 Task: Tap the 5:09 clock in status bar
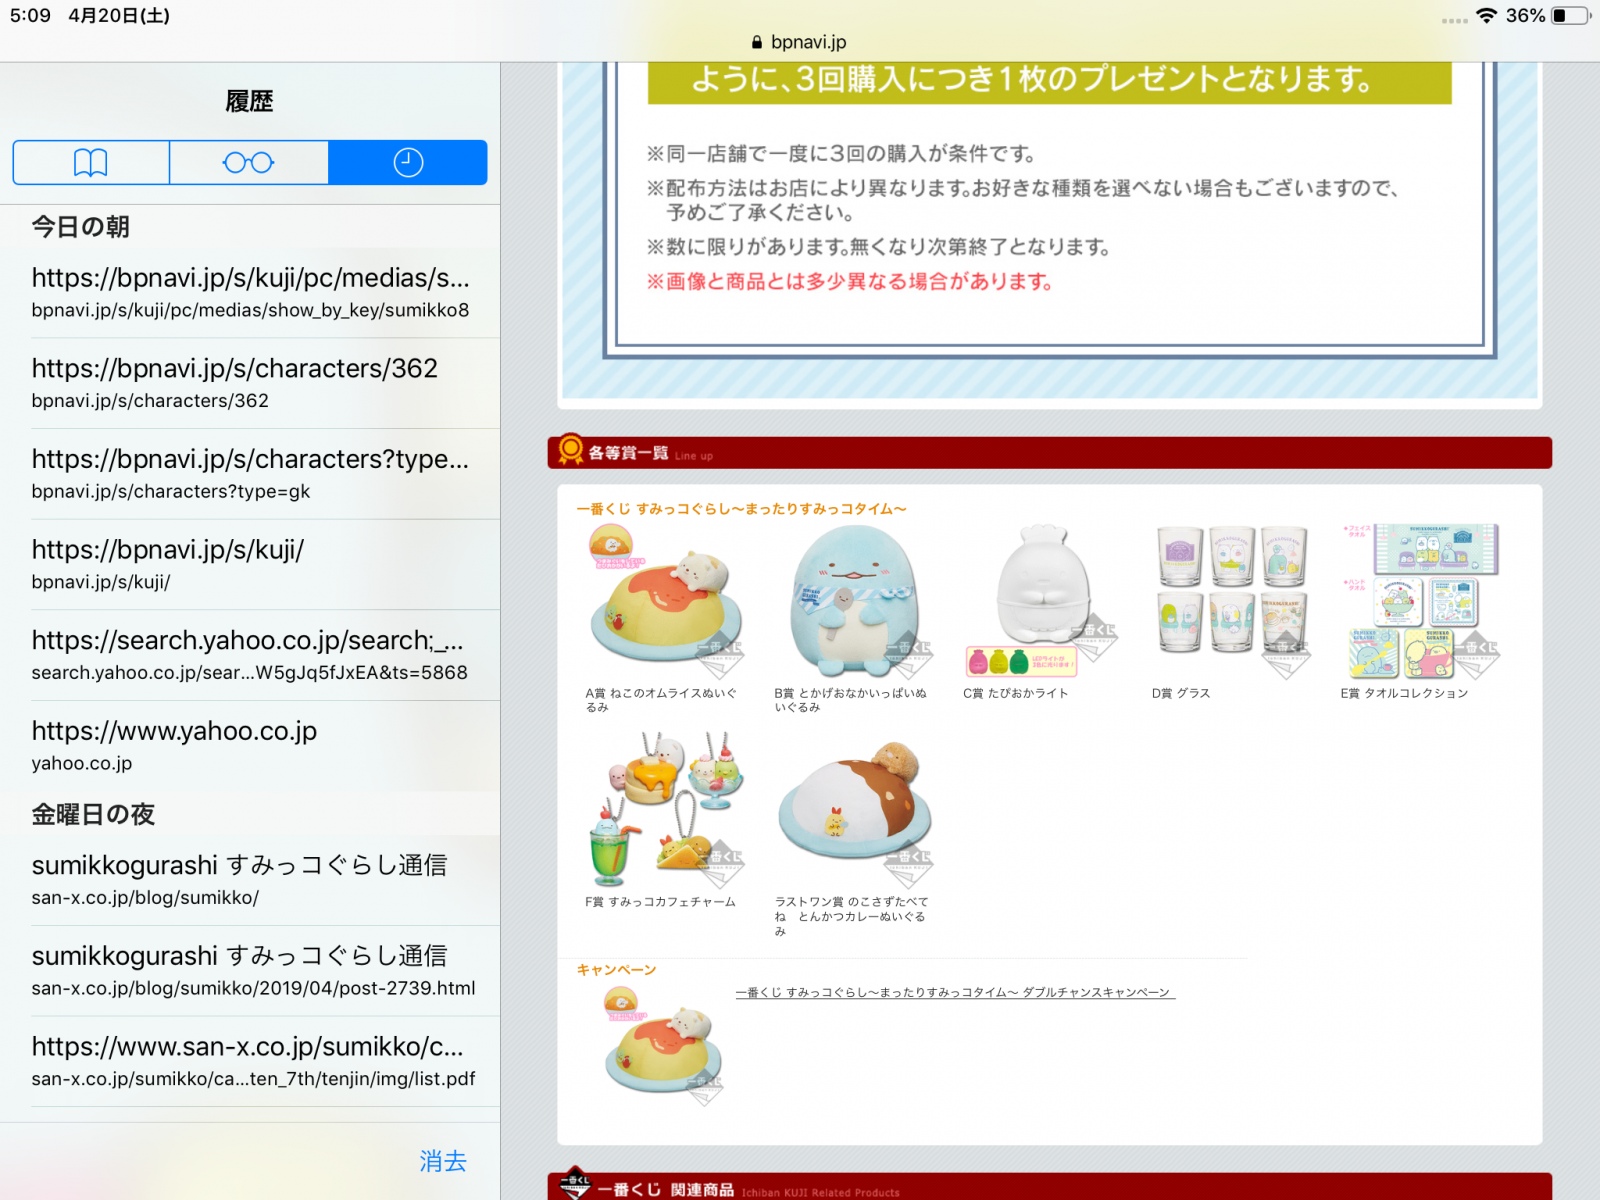tap(30, 16)
